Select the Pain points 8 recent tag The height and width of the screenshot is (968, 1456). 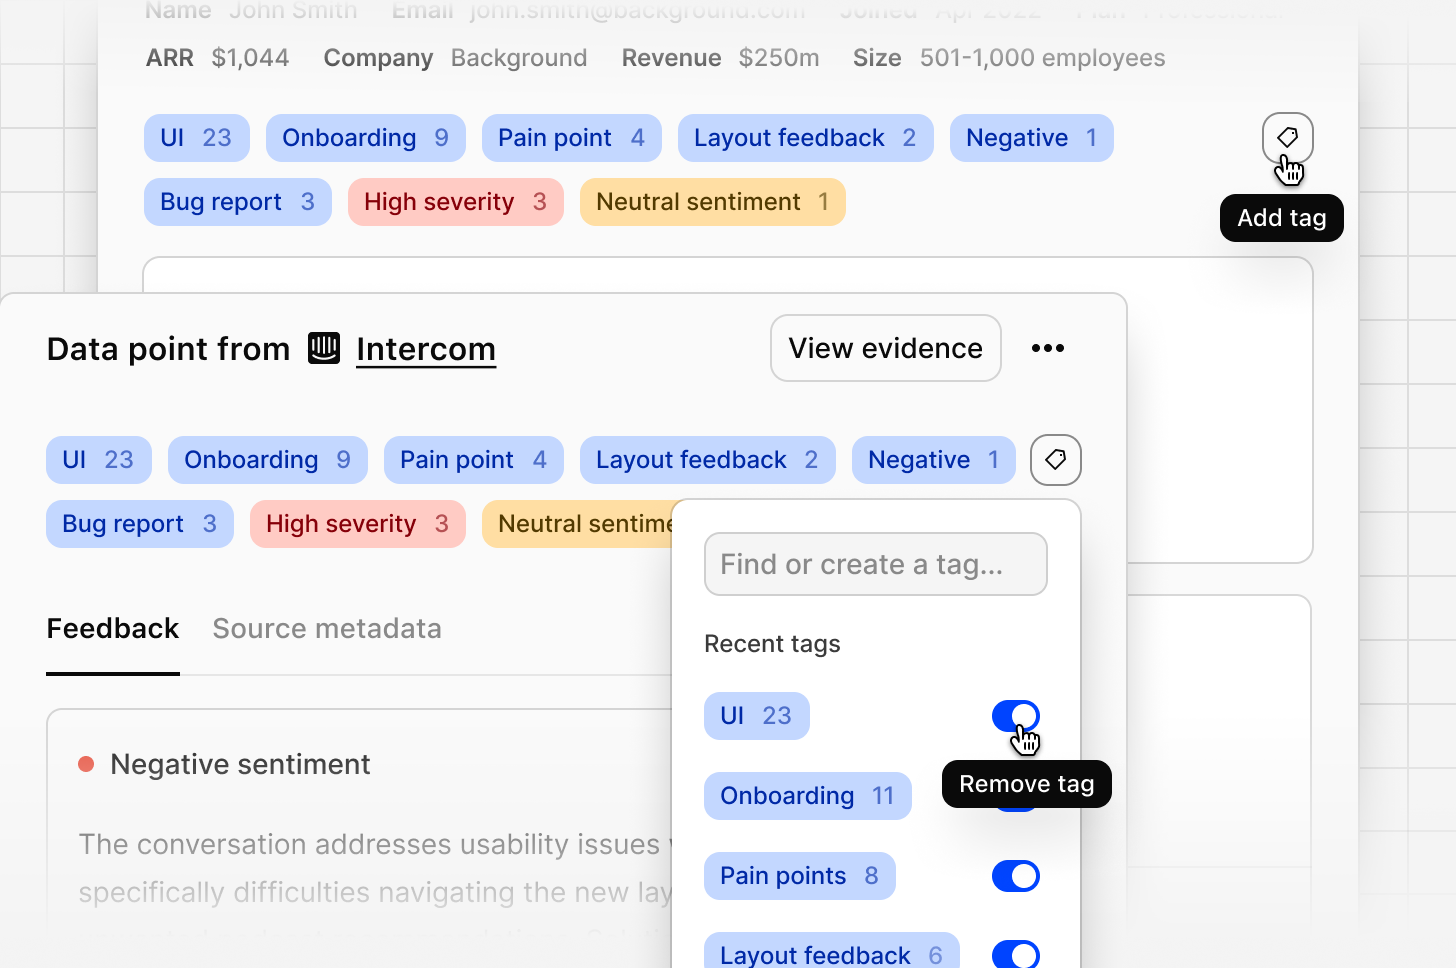click(x=799, y=876)
